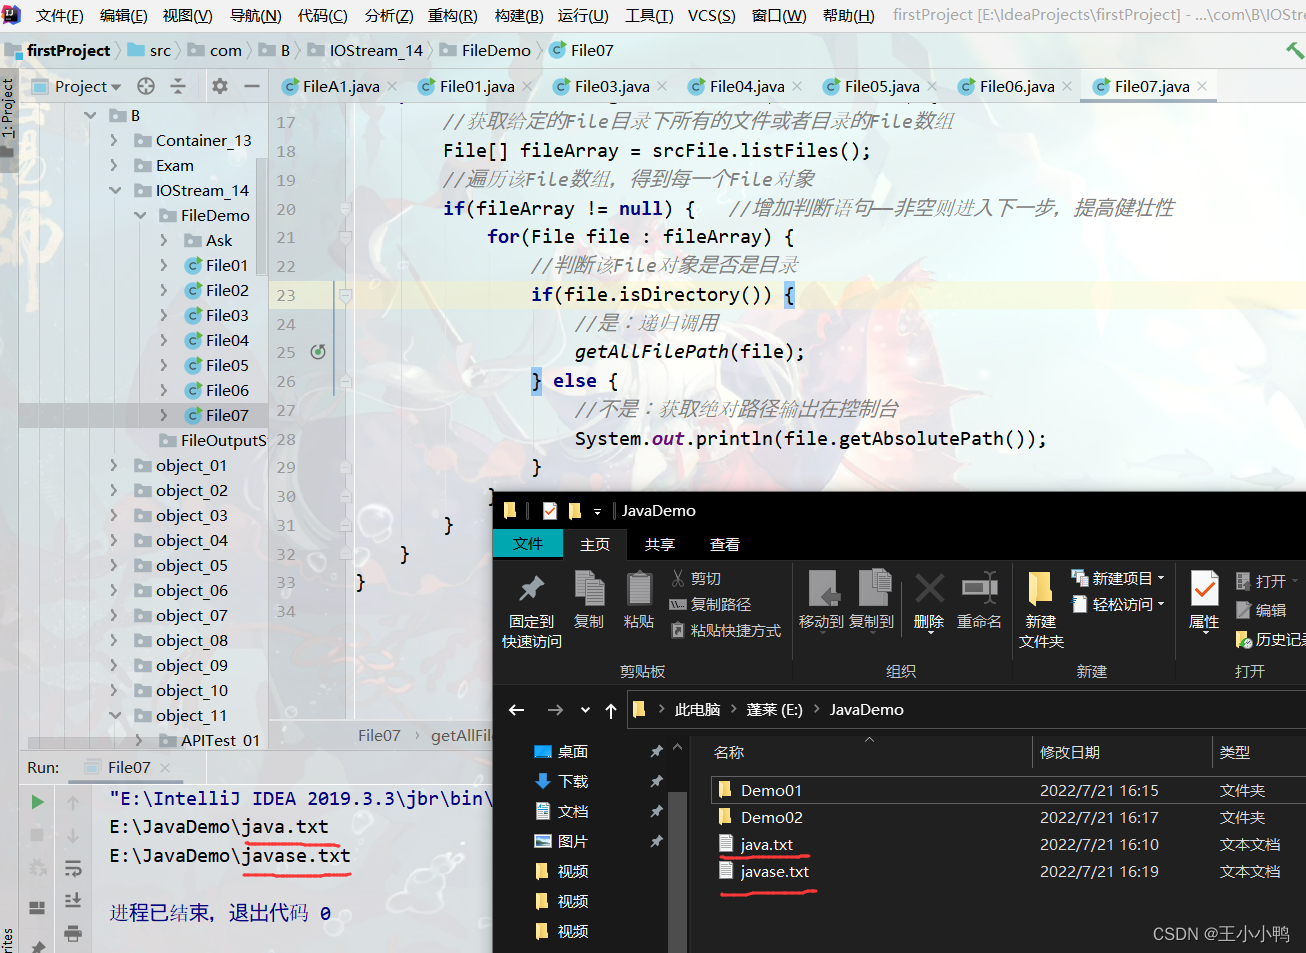Click Paste (粘贴) icon in Explorer ribbon
The width and height of the screenshot is (1306, 953).
(639, 600)
